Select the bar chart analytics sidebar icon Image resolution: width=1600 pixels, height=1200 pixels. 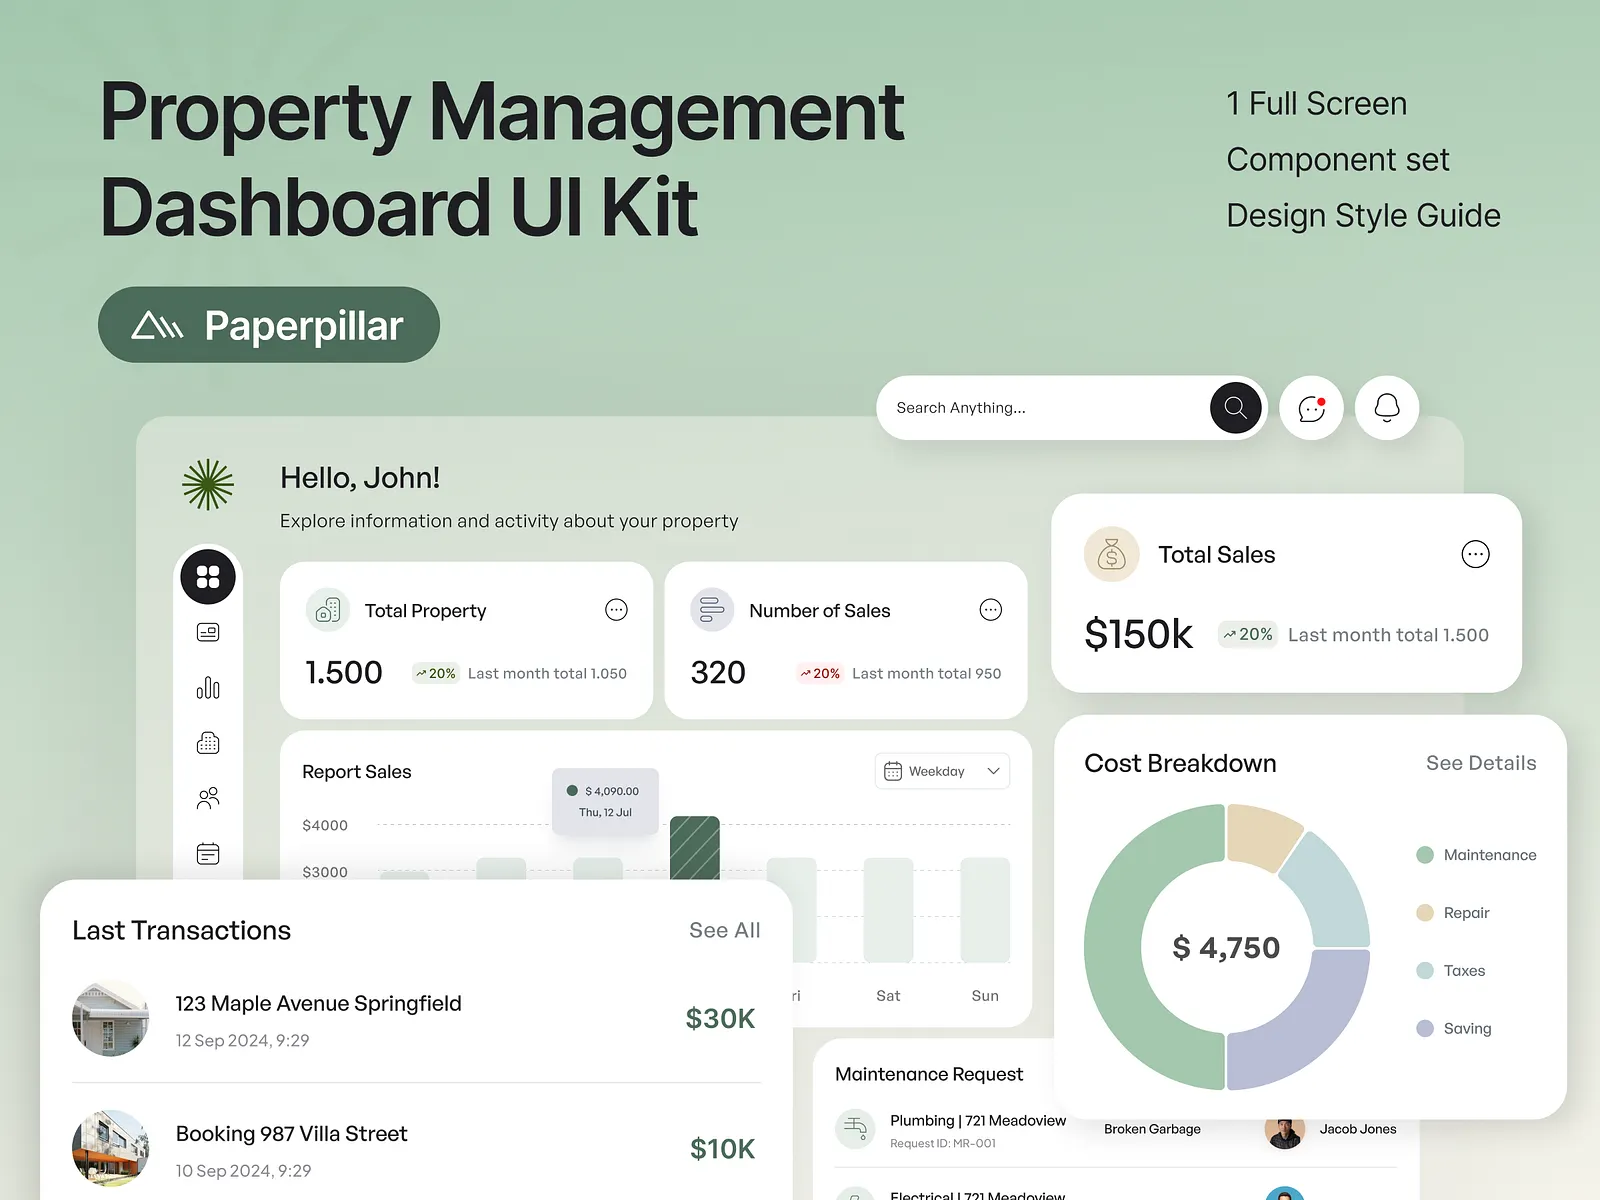[x=207, y=687]
